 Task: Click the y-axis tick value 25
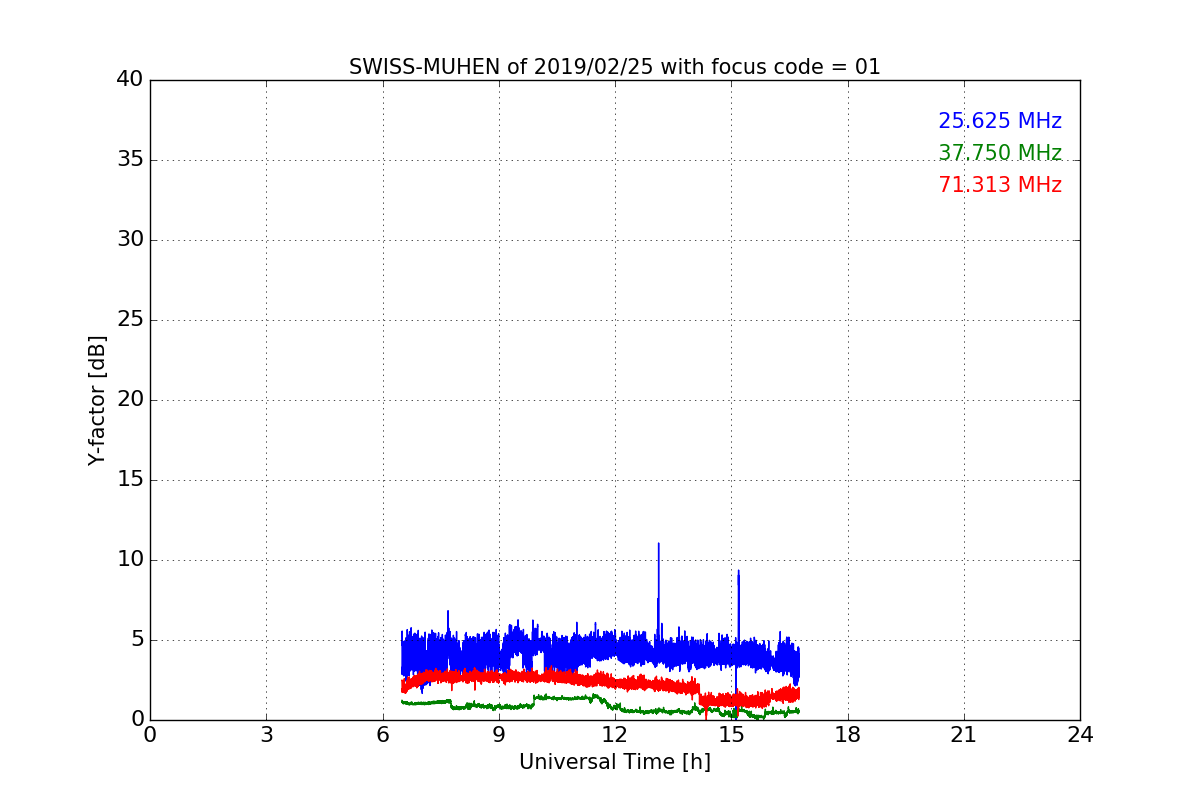coord(130,320)
